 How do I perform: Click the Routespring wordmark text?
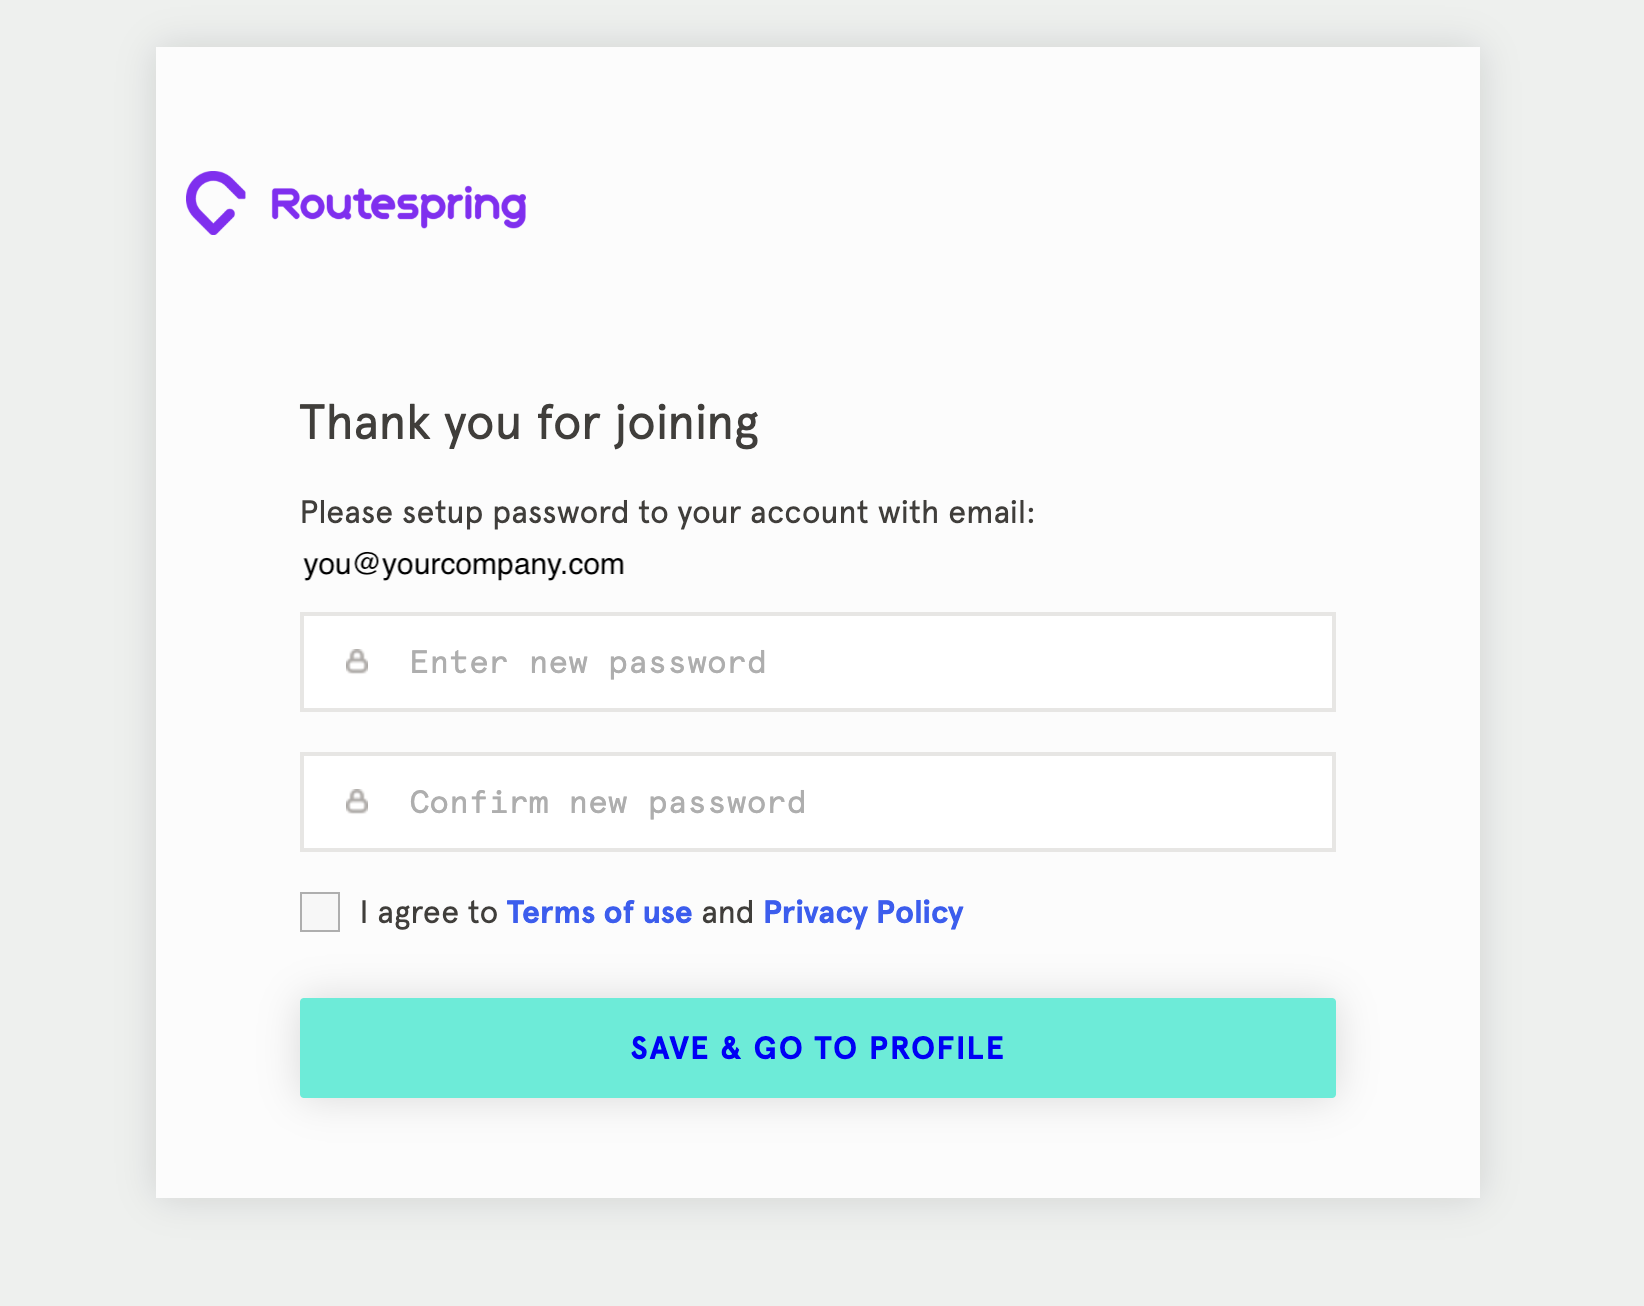pos(398,205)
